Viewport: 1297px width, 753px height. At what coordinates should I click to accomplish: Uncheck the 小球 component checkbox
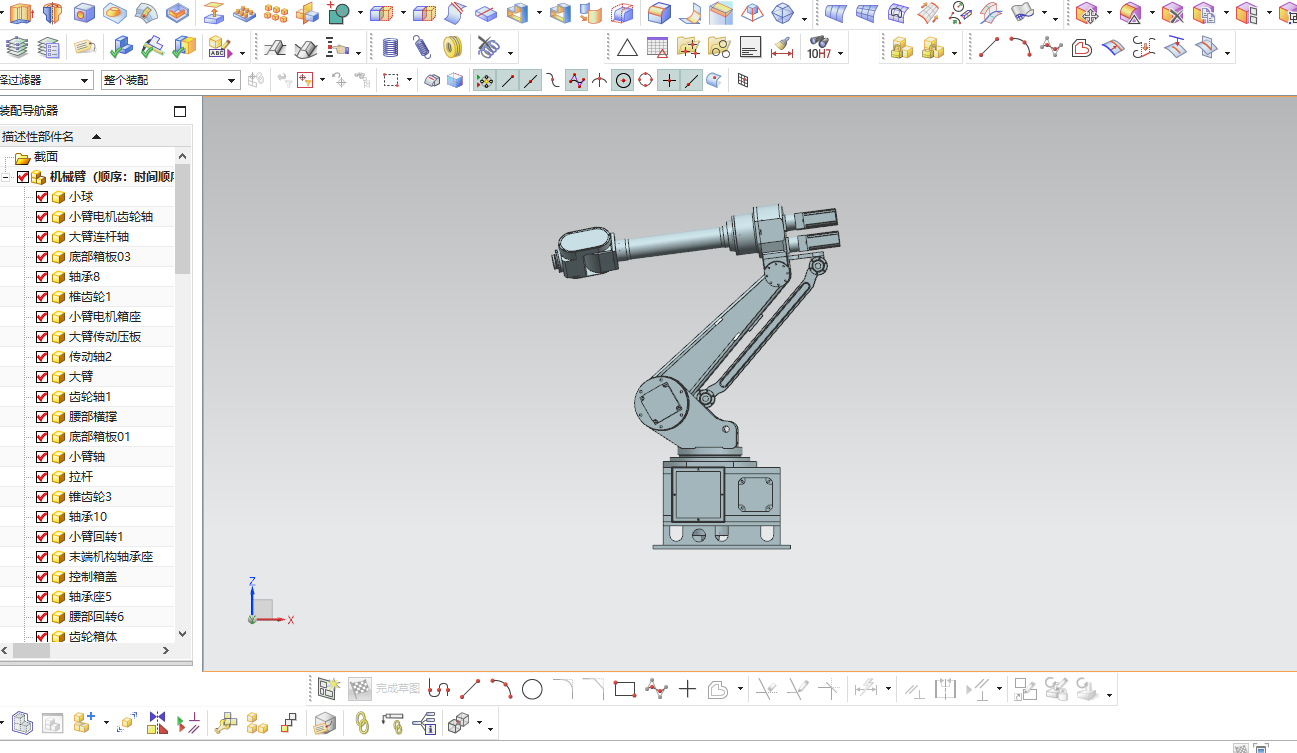(x=42, y=197)
